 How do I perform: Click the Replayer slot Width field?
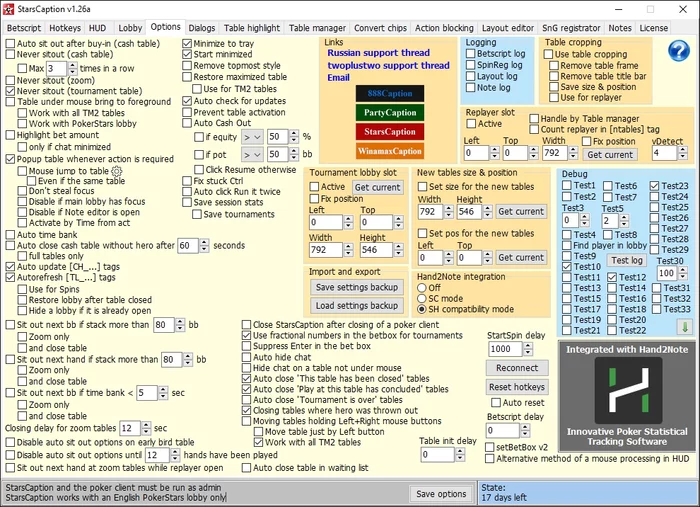pos(555,153)
